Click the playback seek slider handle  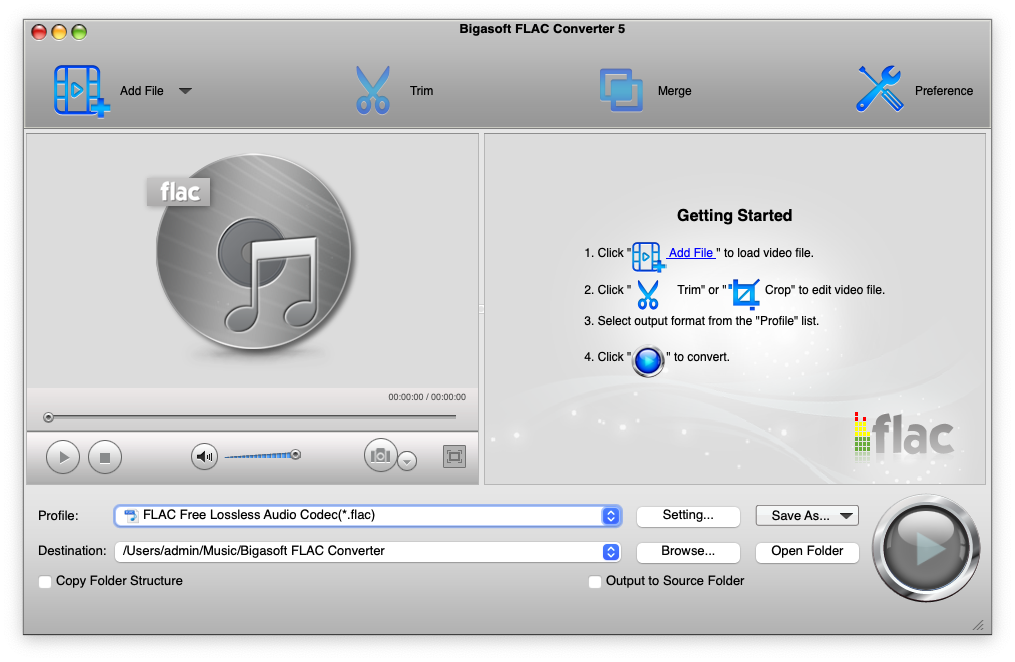[49, 417]
